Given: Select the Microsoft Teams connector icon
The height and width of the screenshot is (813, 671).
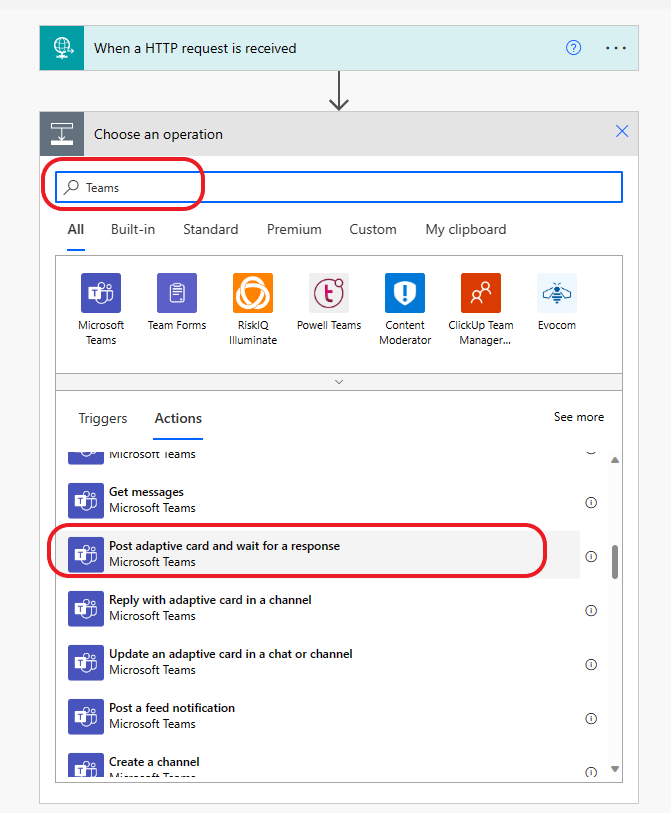Looking at the screenshot, I should click(x=101, y=293).
